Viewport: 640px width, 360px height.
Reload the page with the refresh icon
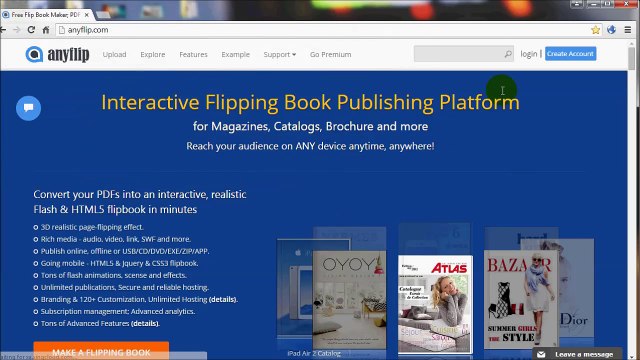point(31,30)
